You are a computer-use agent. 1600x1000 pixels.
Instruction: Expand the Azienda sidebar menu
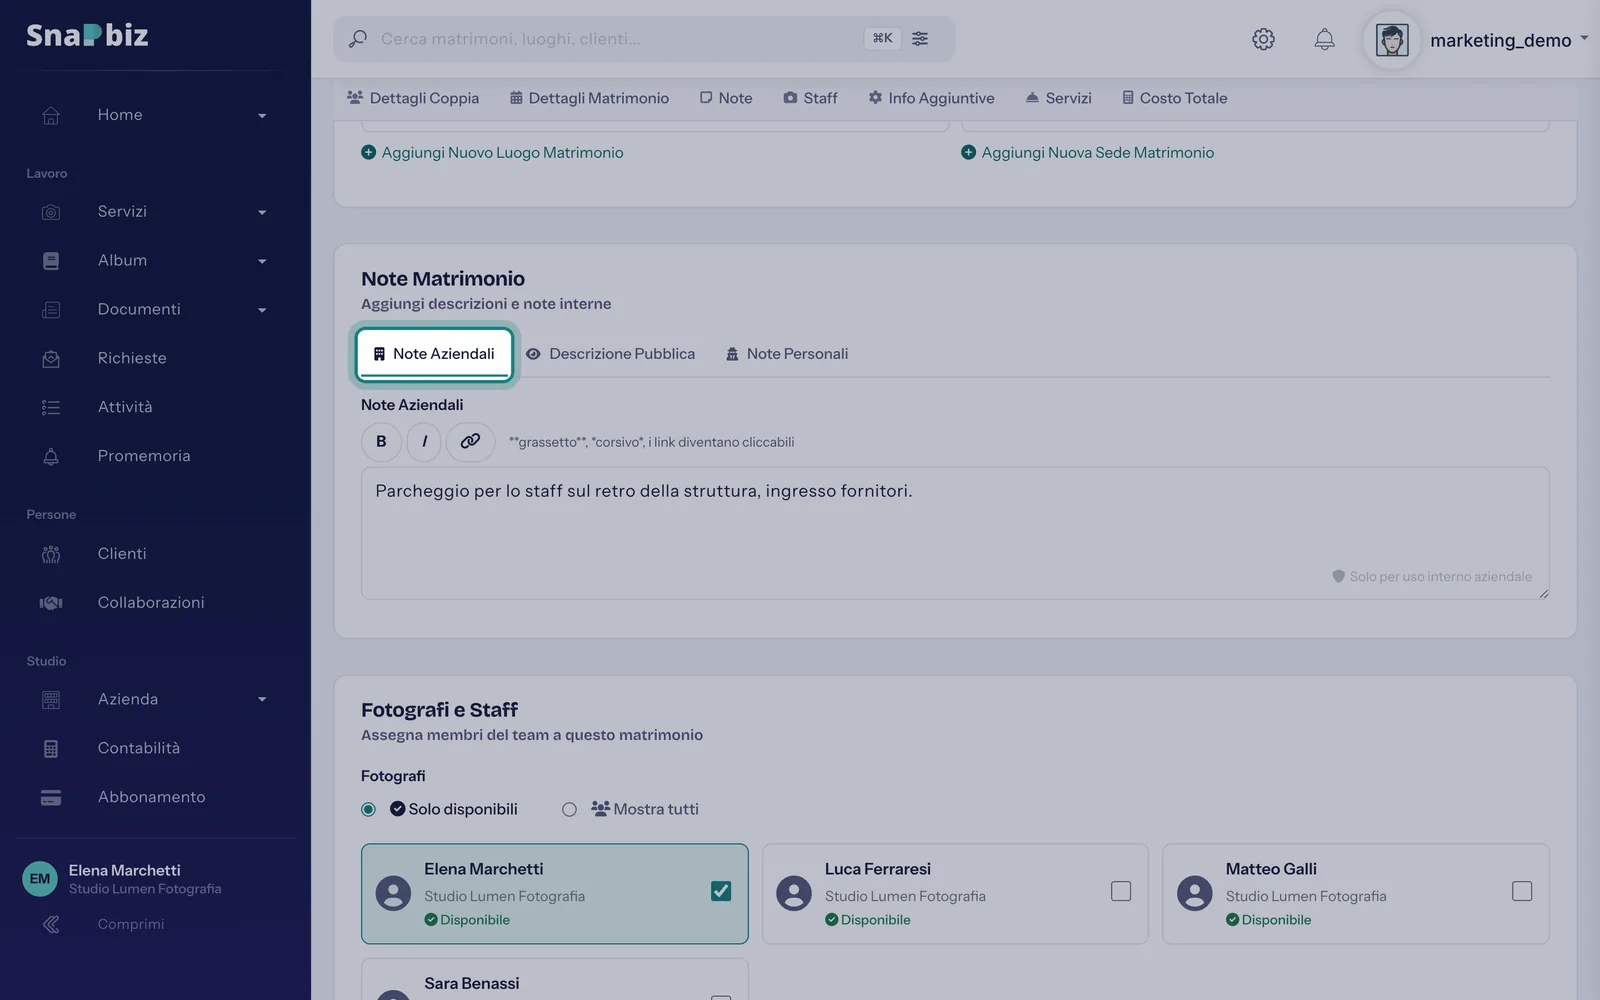[262, 699]
